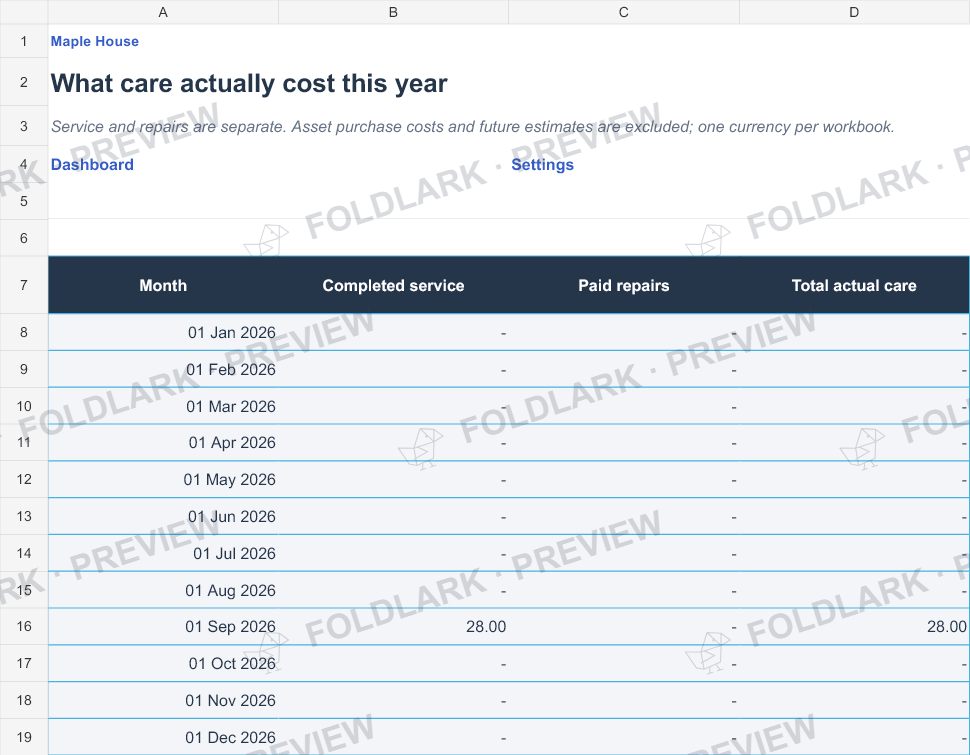Select column A header

pos(163,12)
